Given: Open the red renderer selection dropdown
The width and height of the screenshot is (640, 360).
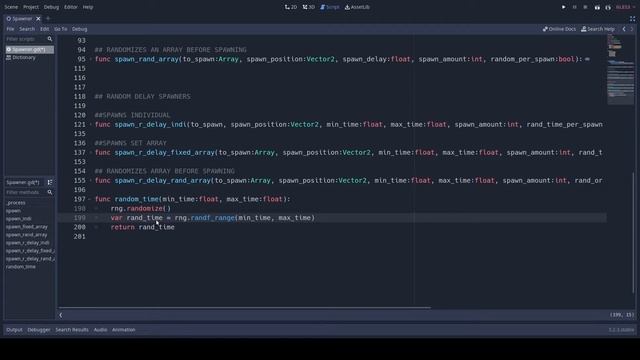Looking at the screenshot, I should 625,7.
